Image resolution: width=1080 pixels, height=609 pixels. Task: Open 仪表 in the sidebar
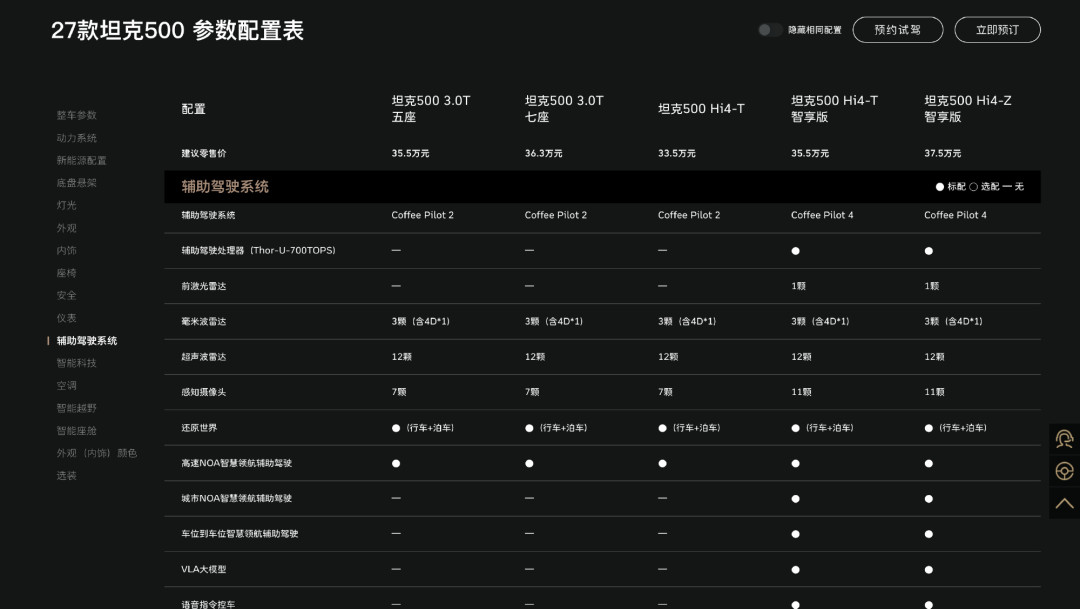67,318
